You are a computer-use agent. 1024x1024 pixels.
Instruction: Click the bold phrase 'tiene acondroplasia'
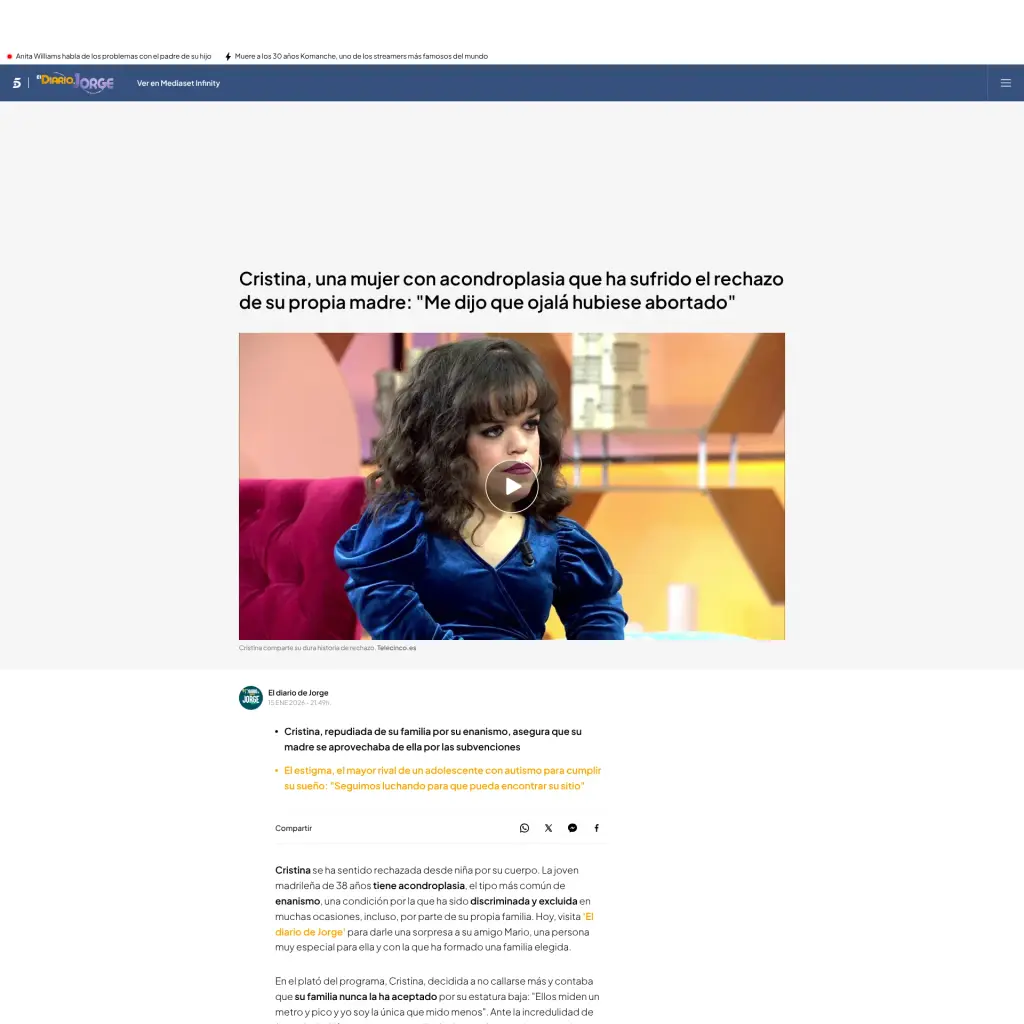tap(419, 886)
